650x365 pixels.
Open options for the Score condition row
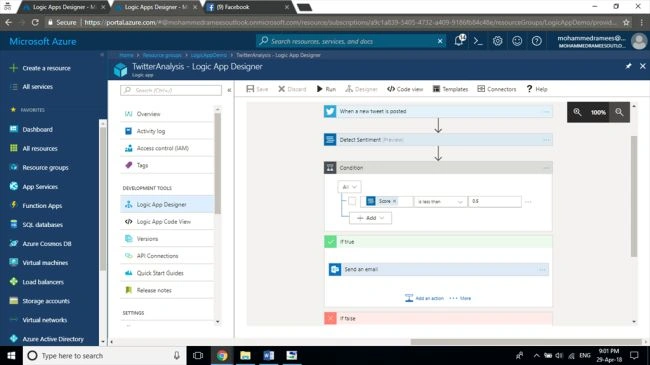528,202
